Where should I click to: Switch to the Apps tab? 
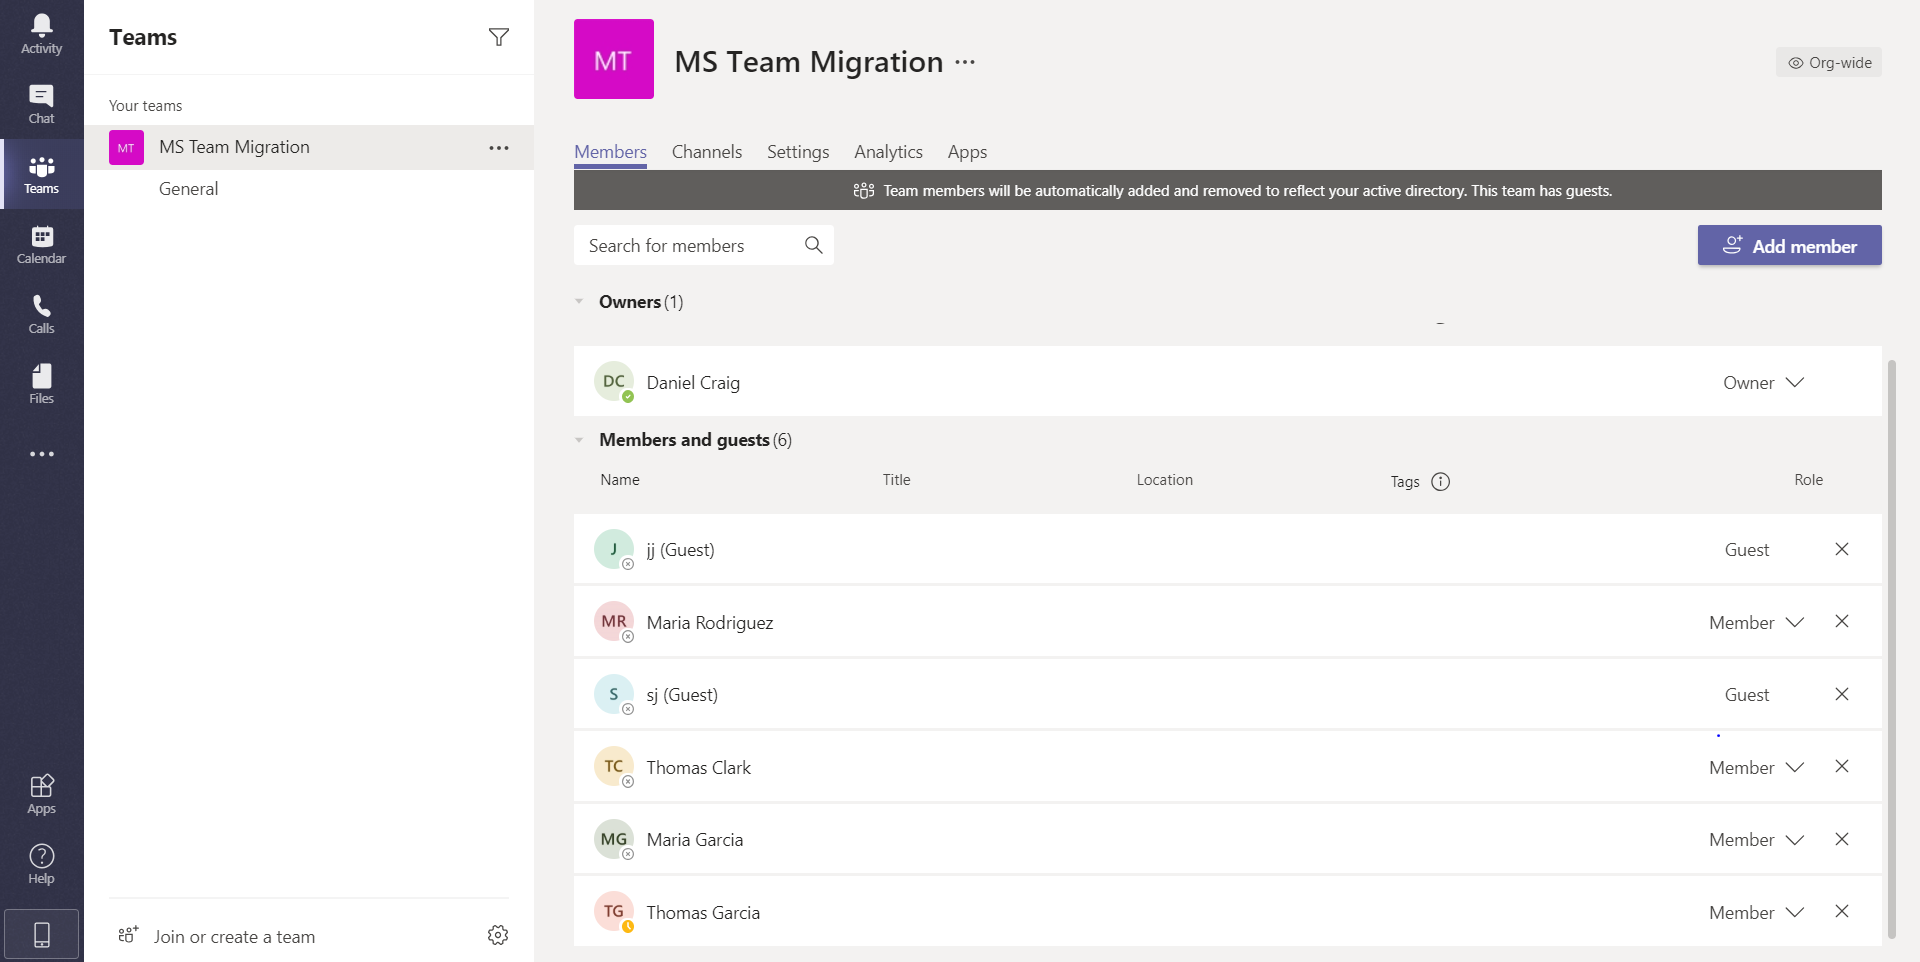967,152
